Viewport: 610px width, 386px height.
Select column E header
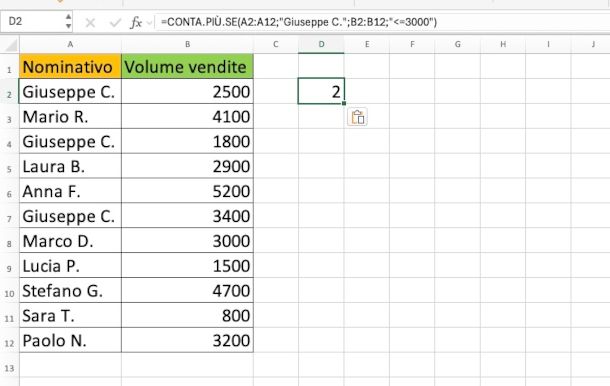click(x=367, y=44)
